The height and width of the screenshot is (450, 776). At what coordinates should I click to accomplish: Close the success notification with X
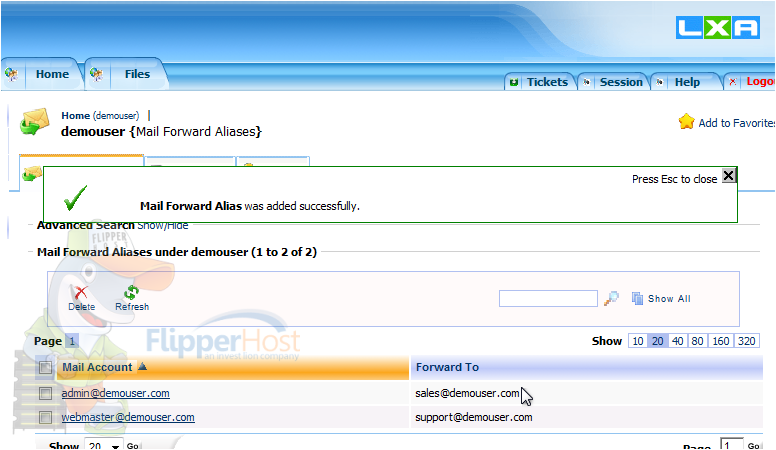728,176
